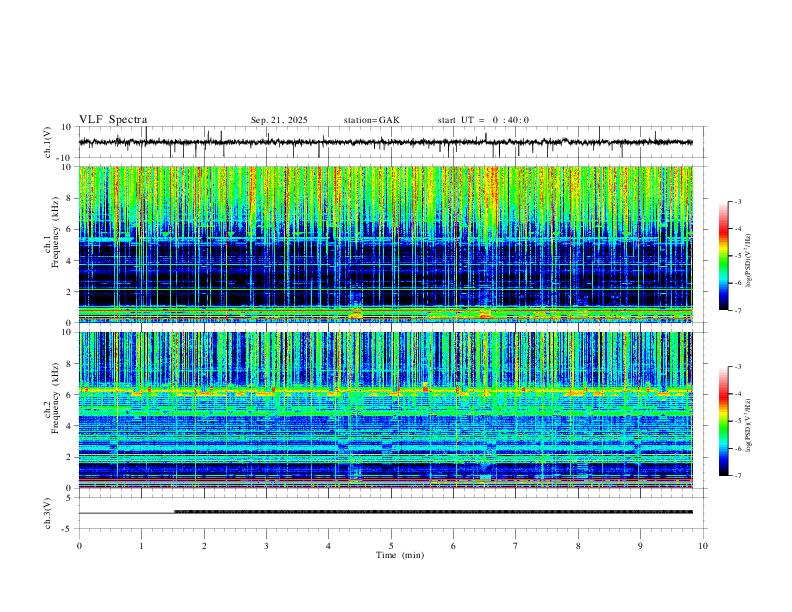Click the 'Time (min)' axis label
Image resolution: width=792 pixels, height=612 pixels.
400,555
